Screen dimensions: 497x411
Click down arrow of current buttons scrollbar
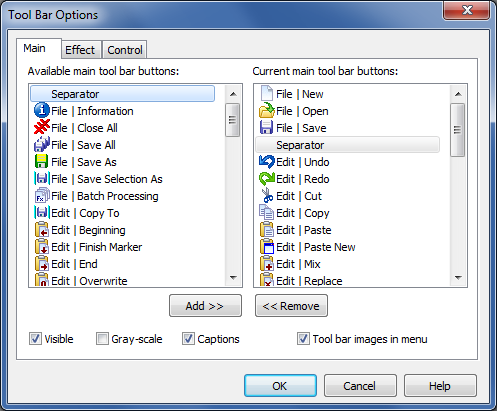click(x=458, y=278)
